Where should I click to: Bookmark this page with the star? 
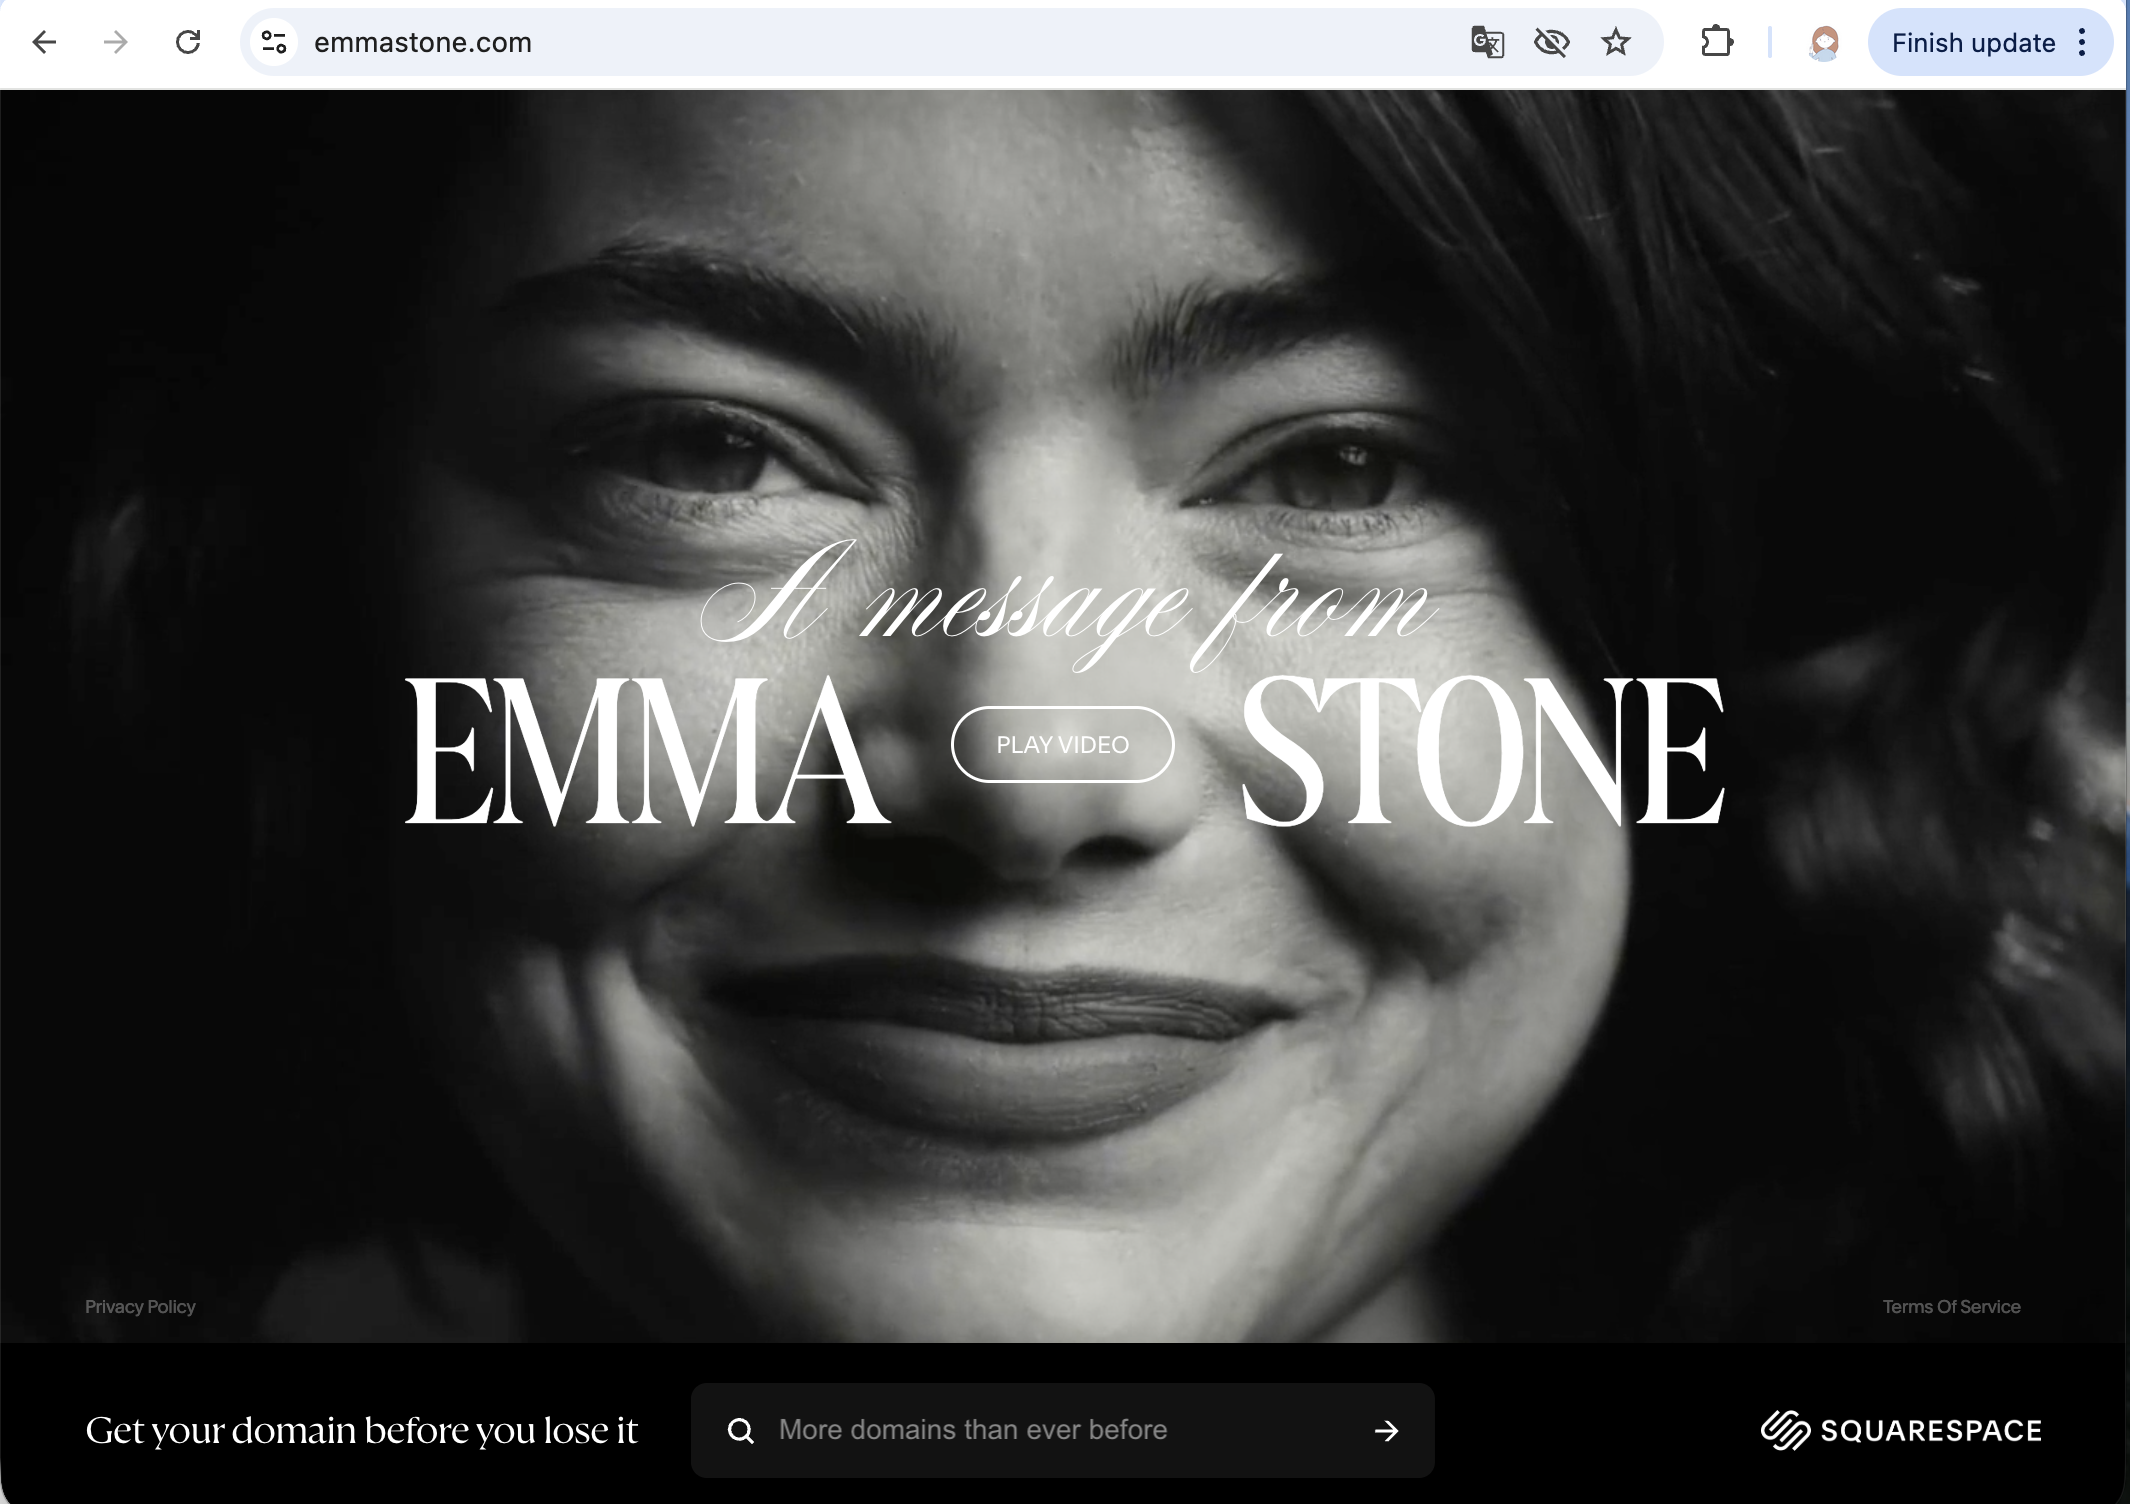(1615, 42)
